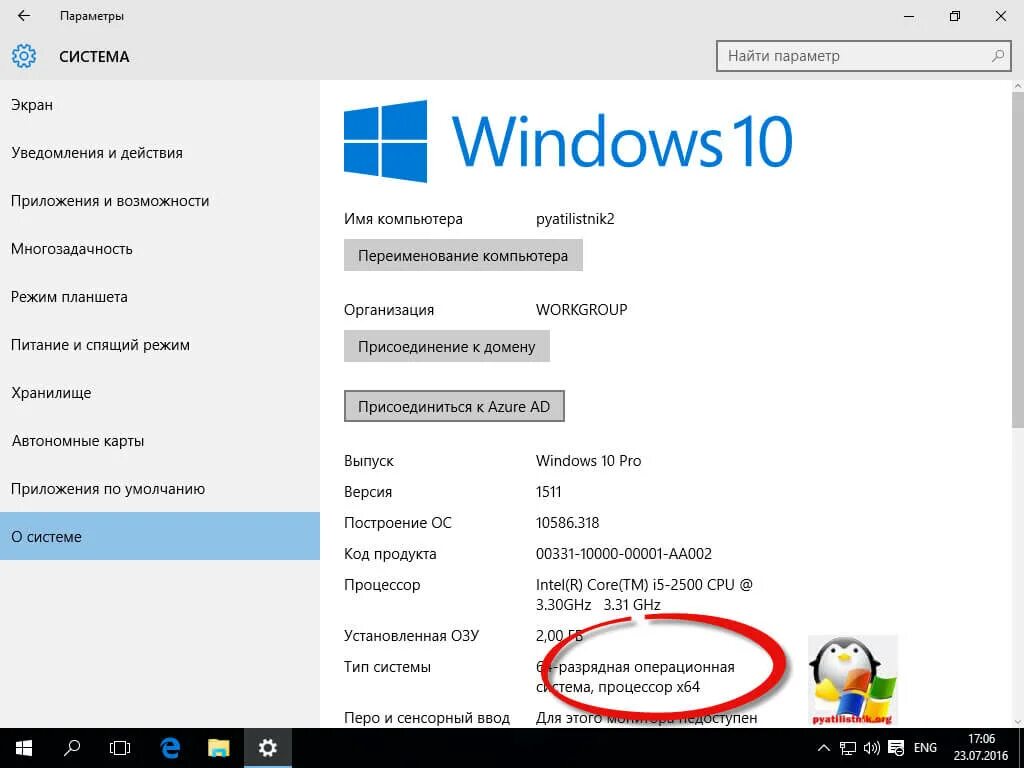Click the Settings gear taskbar button

click(x=268, y=748)
